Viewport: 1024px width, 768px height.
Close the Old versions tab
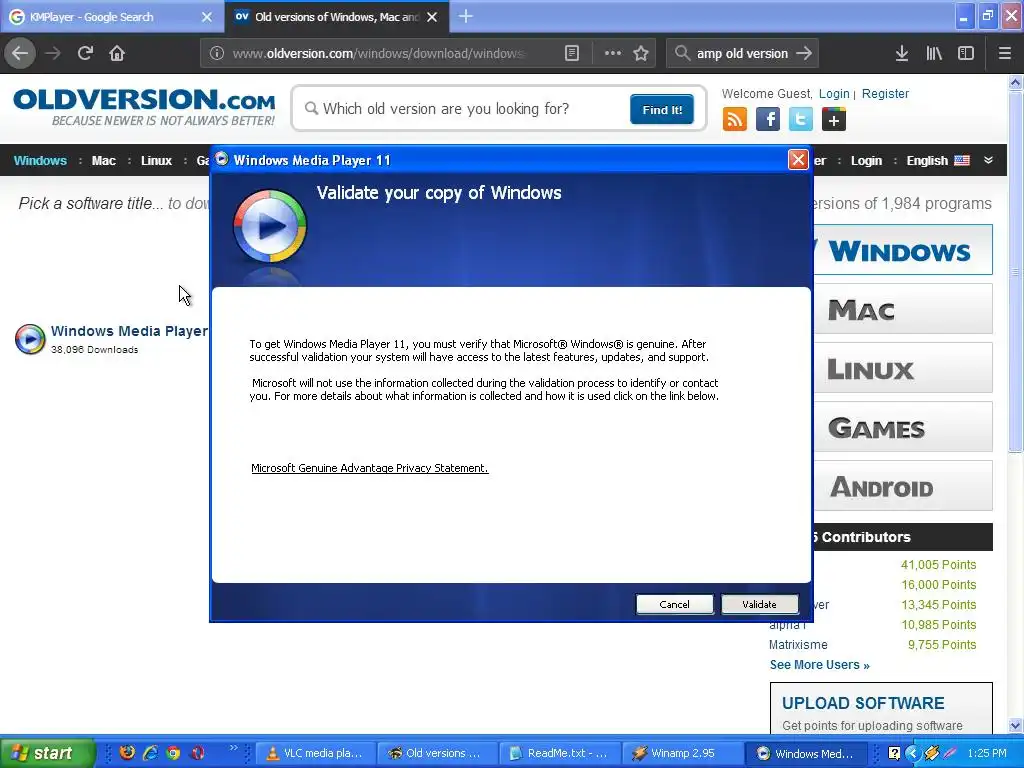point(432,17)
